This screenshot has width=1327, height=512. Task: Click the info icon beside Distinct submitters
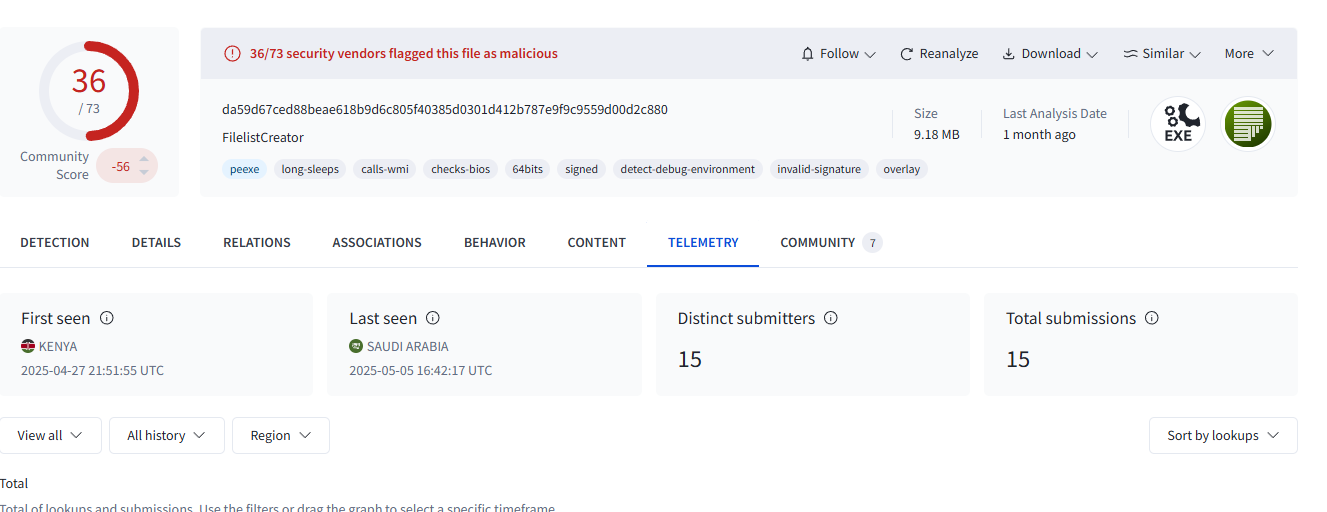(x=830, y=318)
